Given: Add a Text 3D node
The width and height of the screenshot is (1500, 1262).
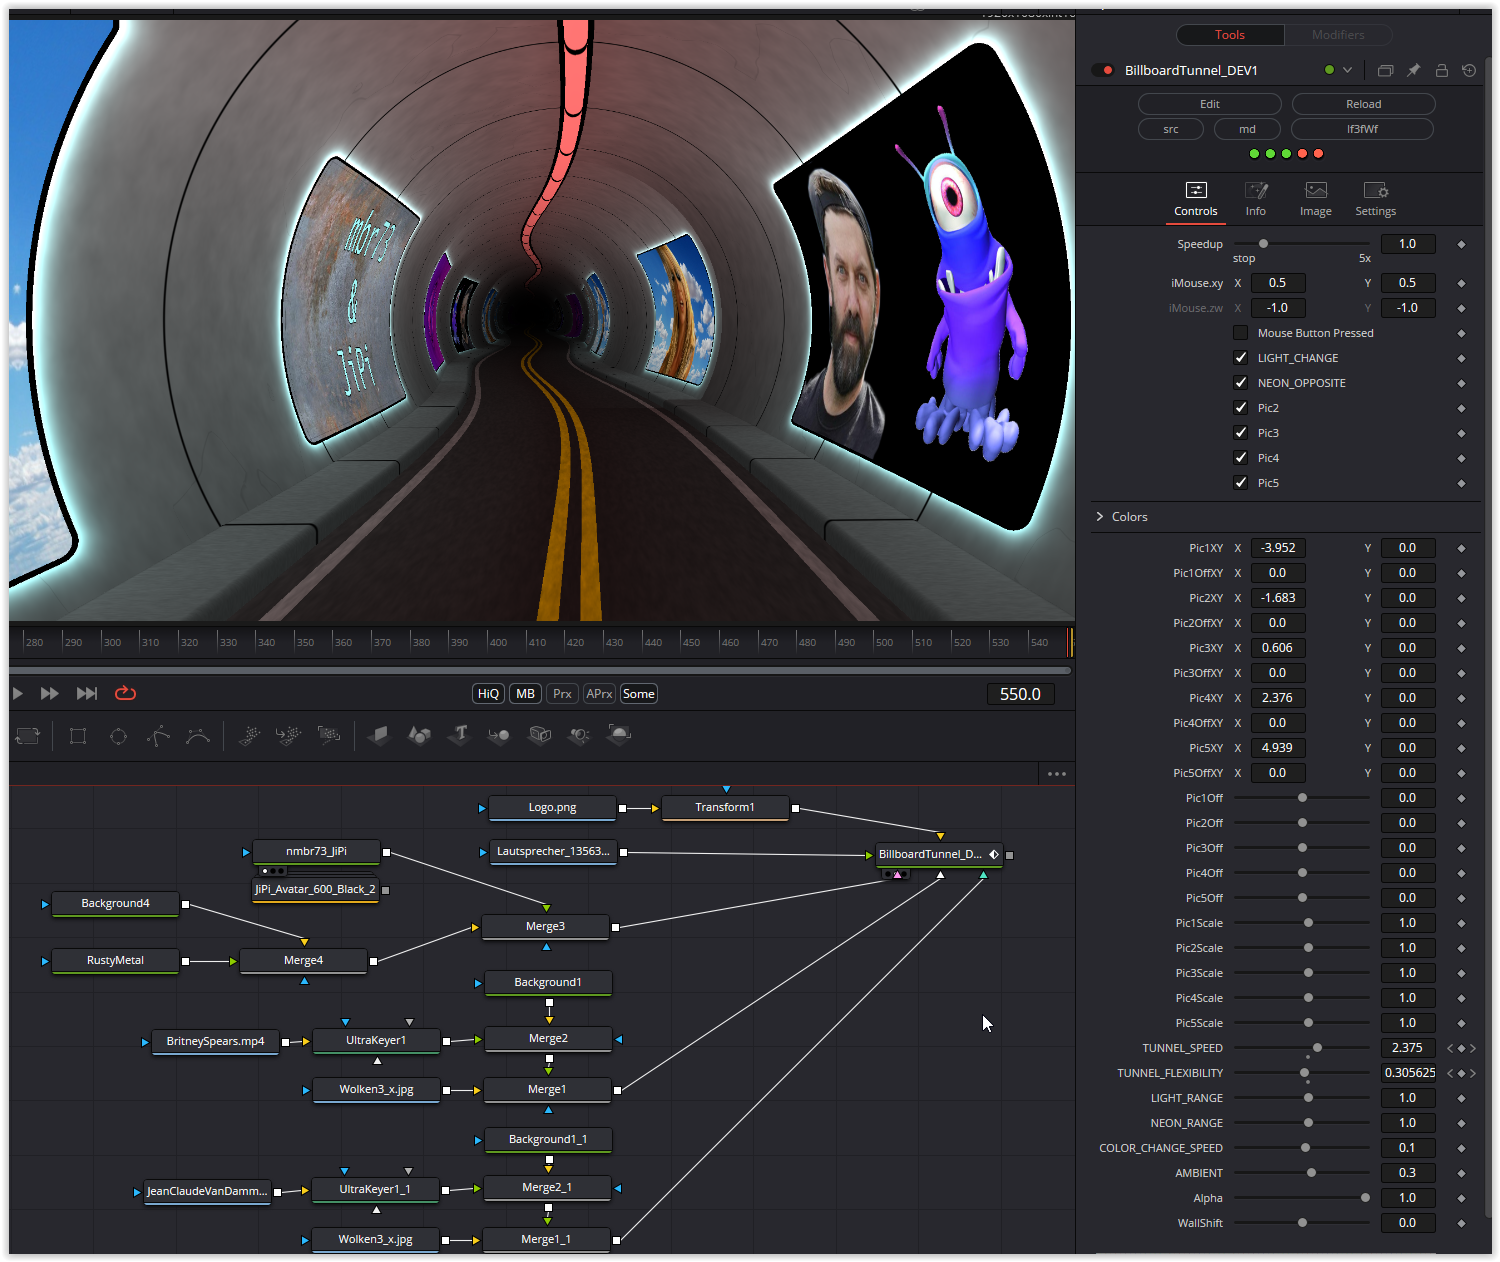Looking at the screenshot, I should 460,735.
